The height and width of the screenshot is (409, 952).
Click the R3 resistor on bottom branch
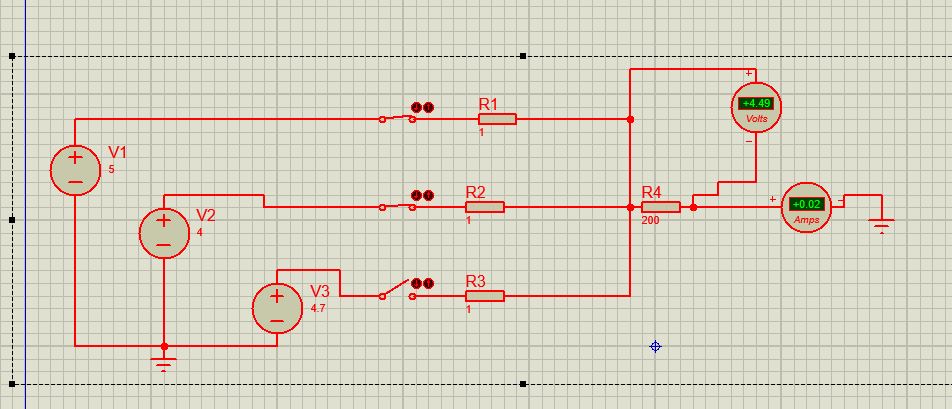[485, 296]
